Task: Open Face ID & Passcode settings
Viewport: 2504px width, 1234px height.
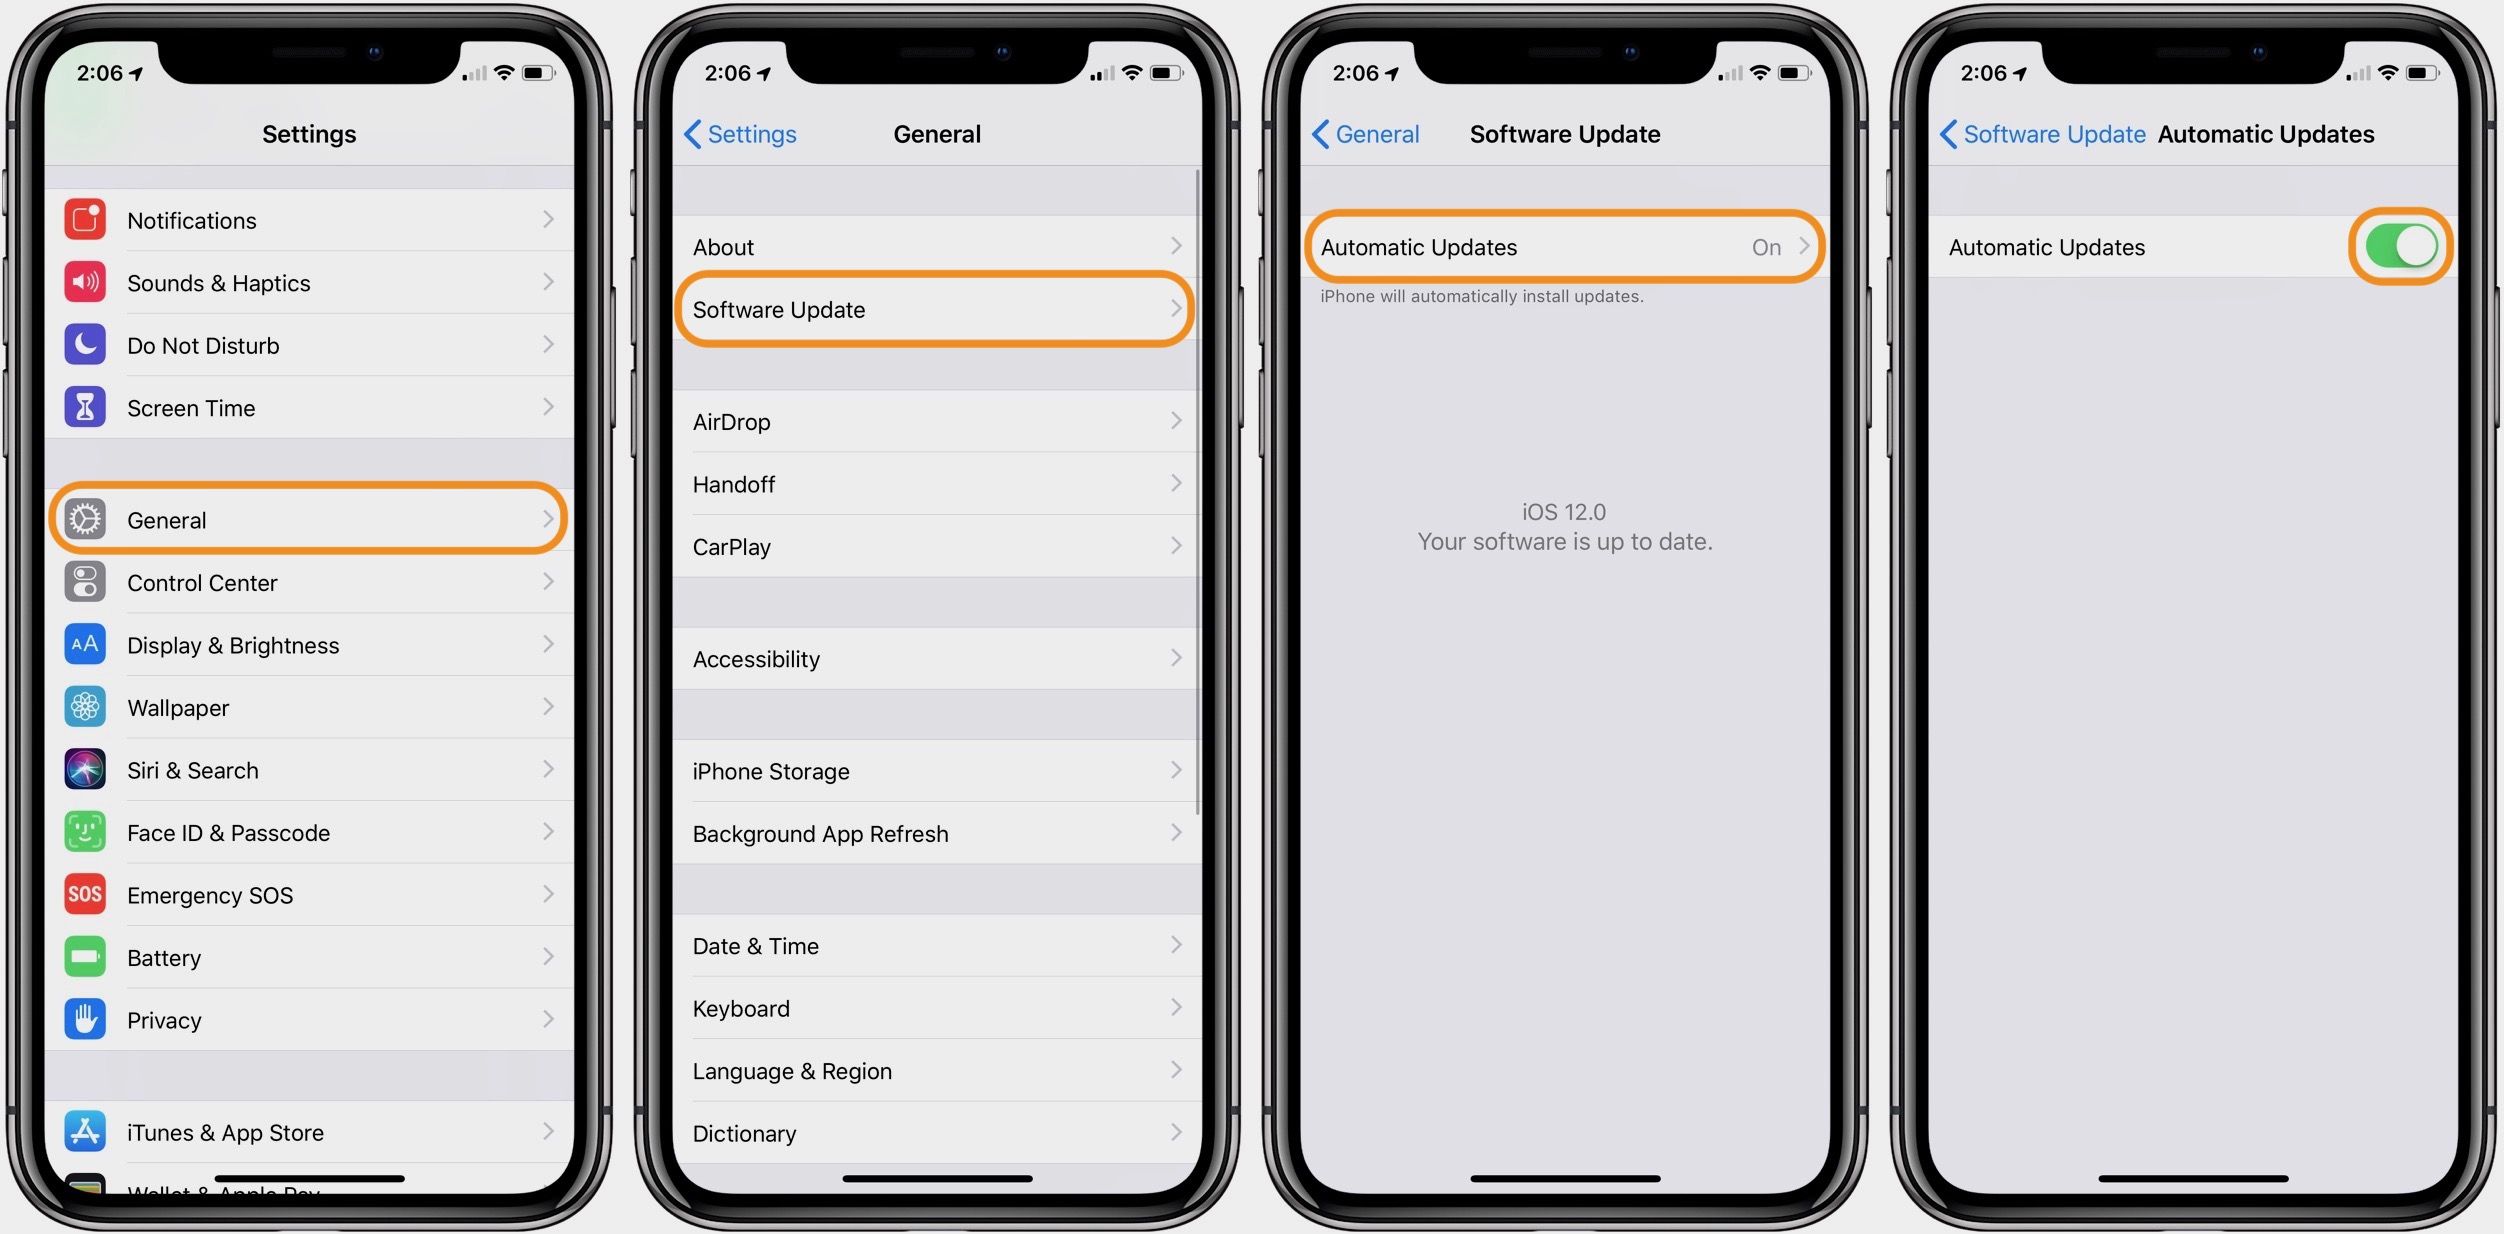Action: (x=311, y=825)
